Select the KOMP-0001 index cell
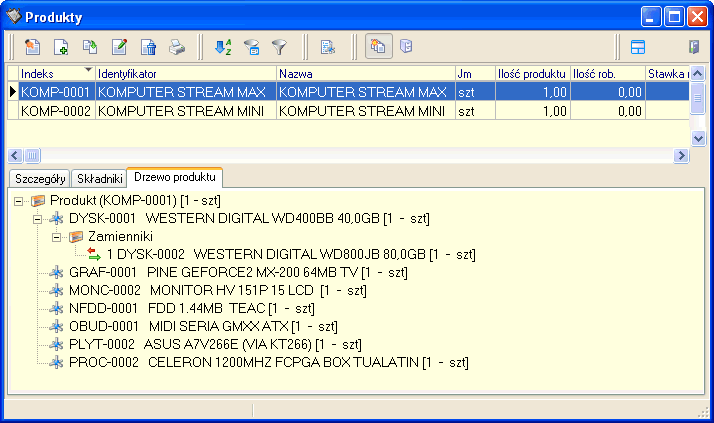The height and width of the screenshot is (423, 714). 56,92
